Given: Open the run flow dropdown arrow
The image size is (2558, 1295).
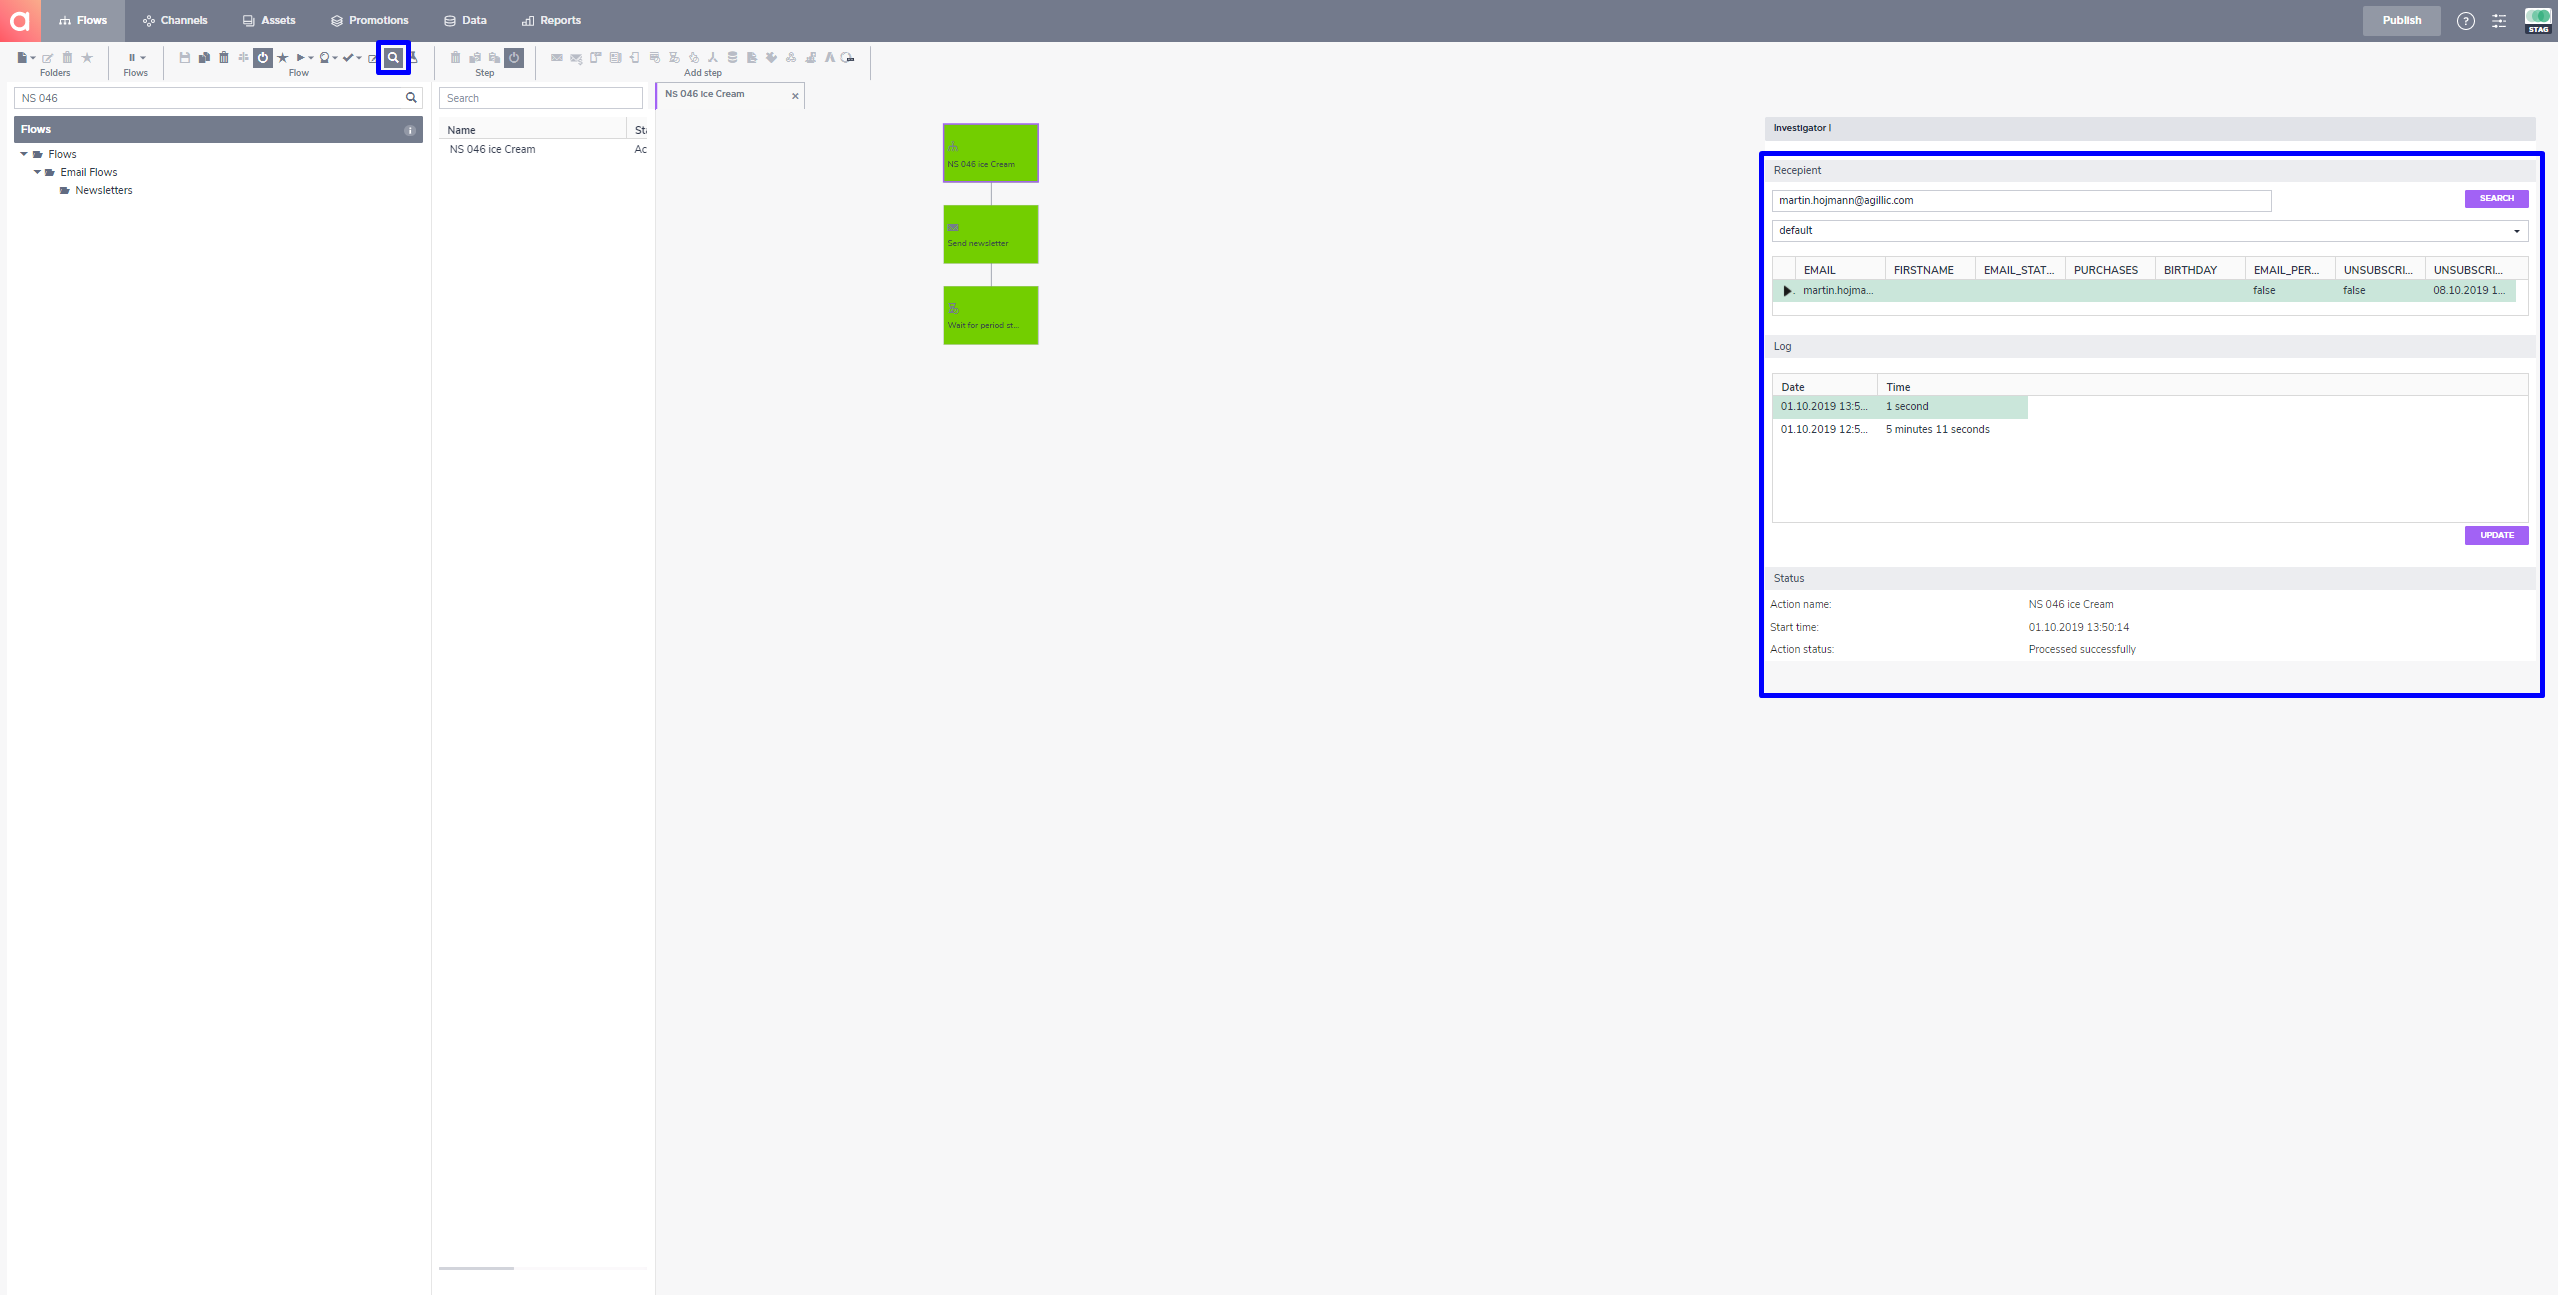Looking at the screenshot, I should tap(311, 58).
